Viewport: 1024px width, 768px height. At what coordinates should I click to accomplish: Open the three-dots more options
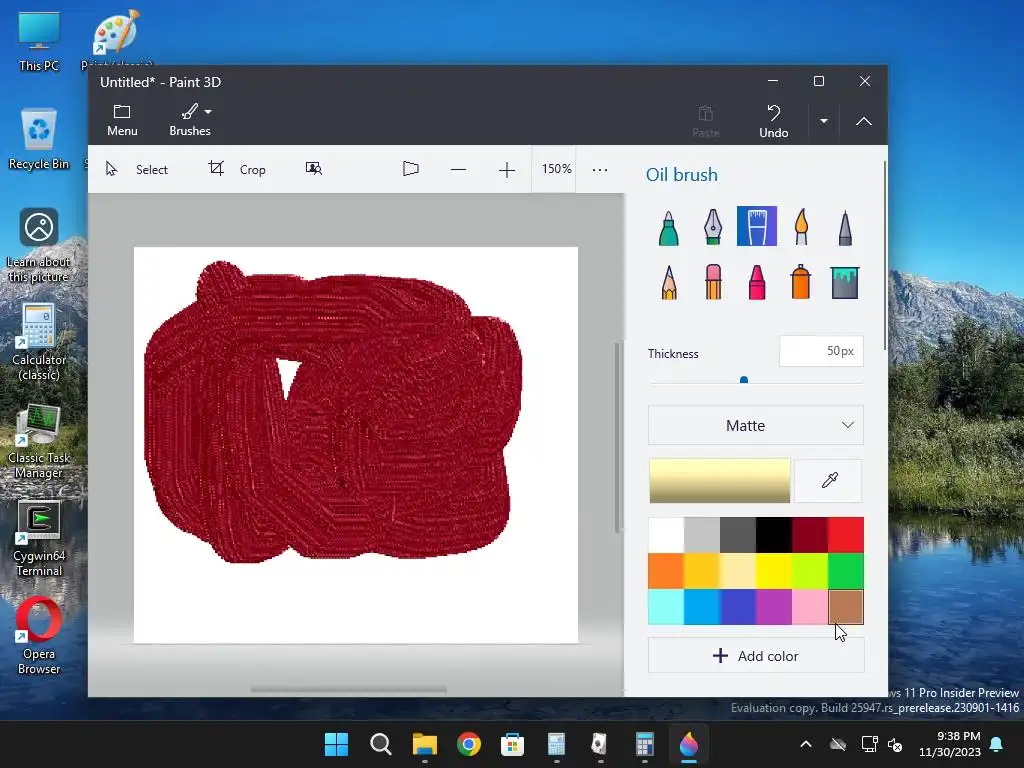[600, 170]
